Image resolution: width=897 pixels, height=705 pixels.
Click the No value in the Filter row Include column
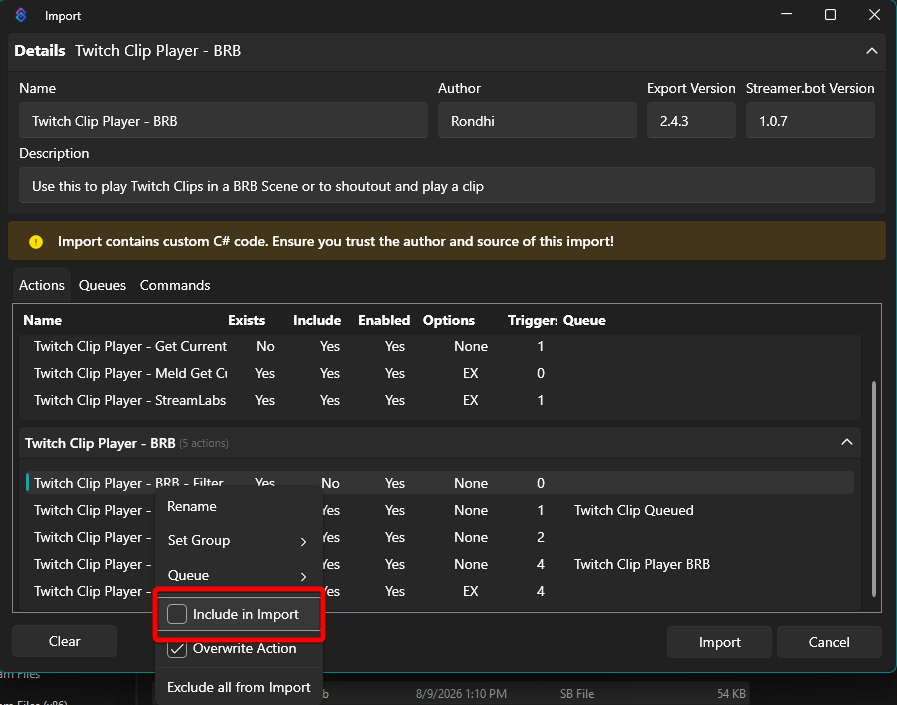(330, 483)
